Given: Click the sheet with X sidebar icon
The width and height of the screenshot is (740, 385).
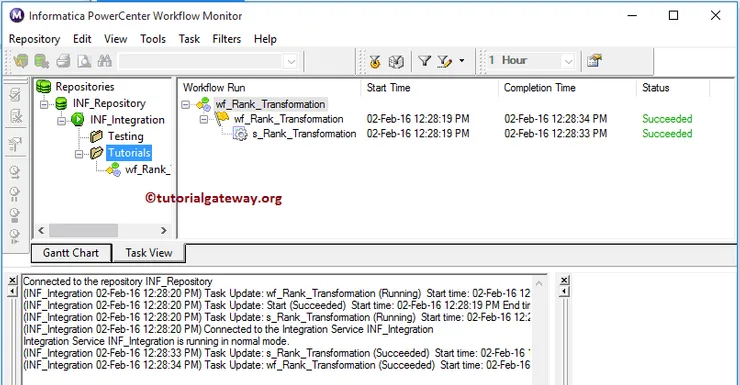Looking at the screenshot, I should point(16,116).
